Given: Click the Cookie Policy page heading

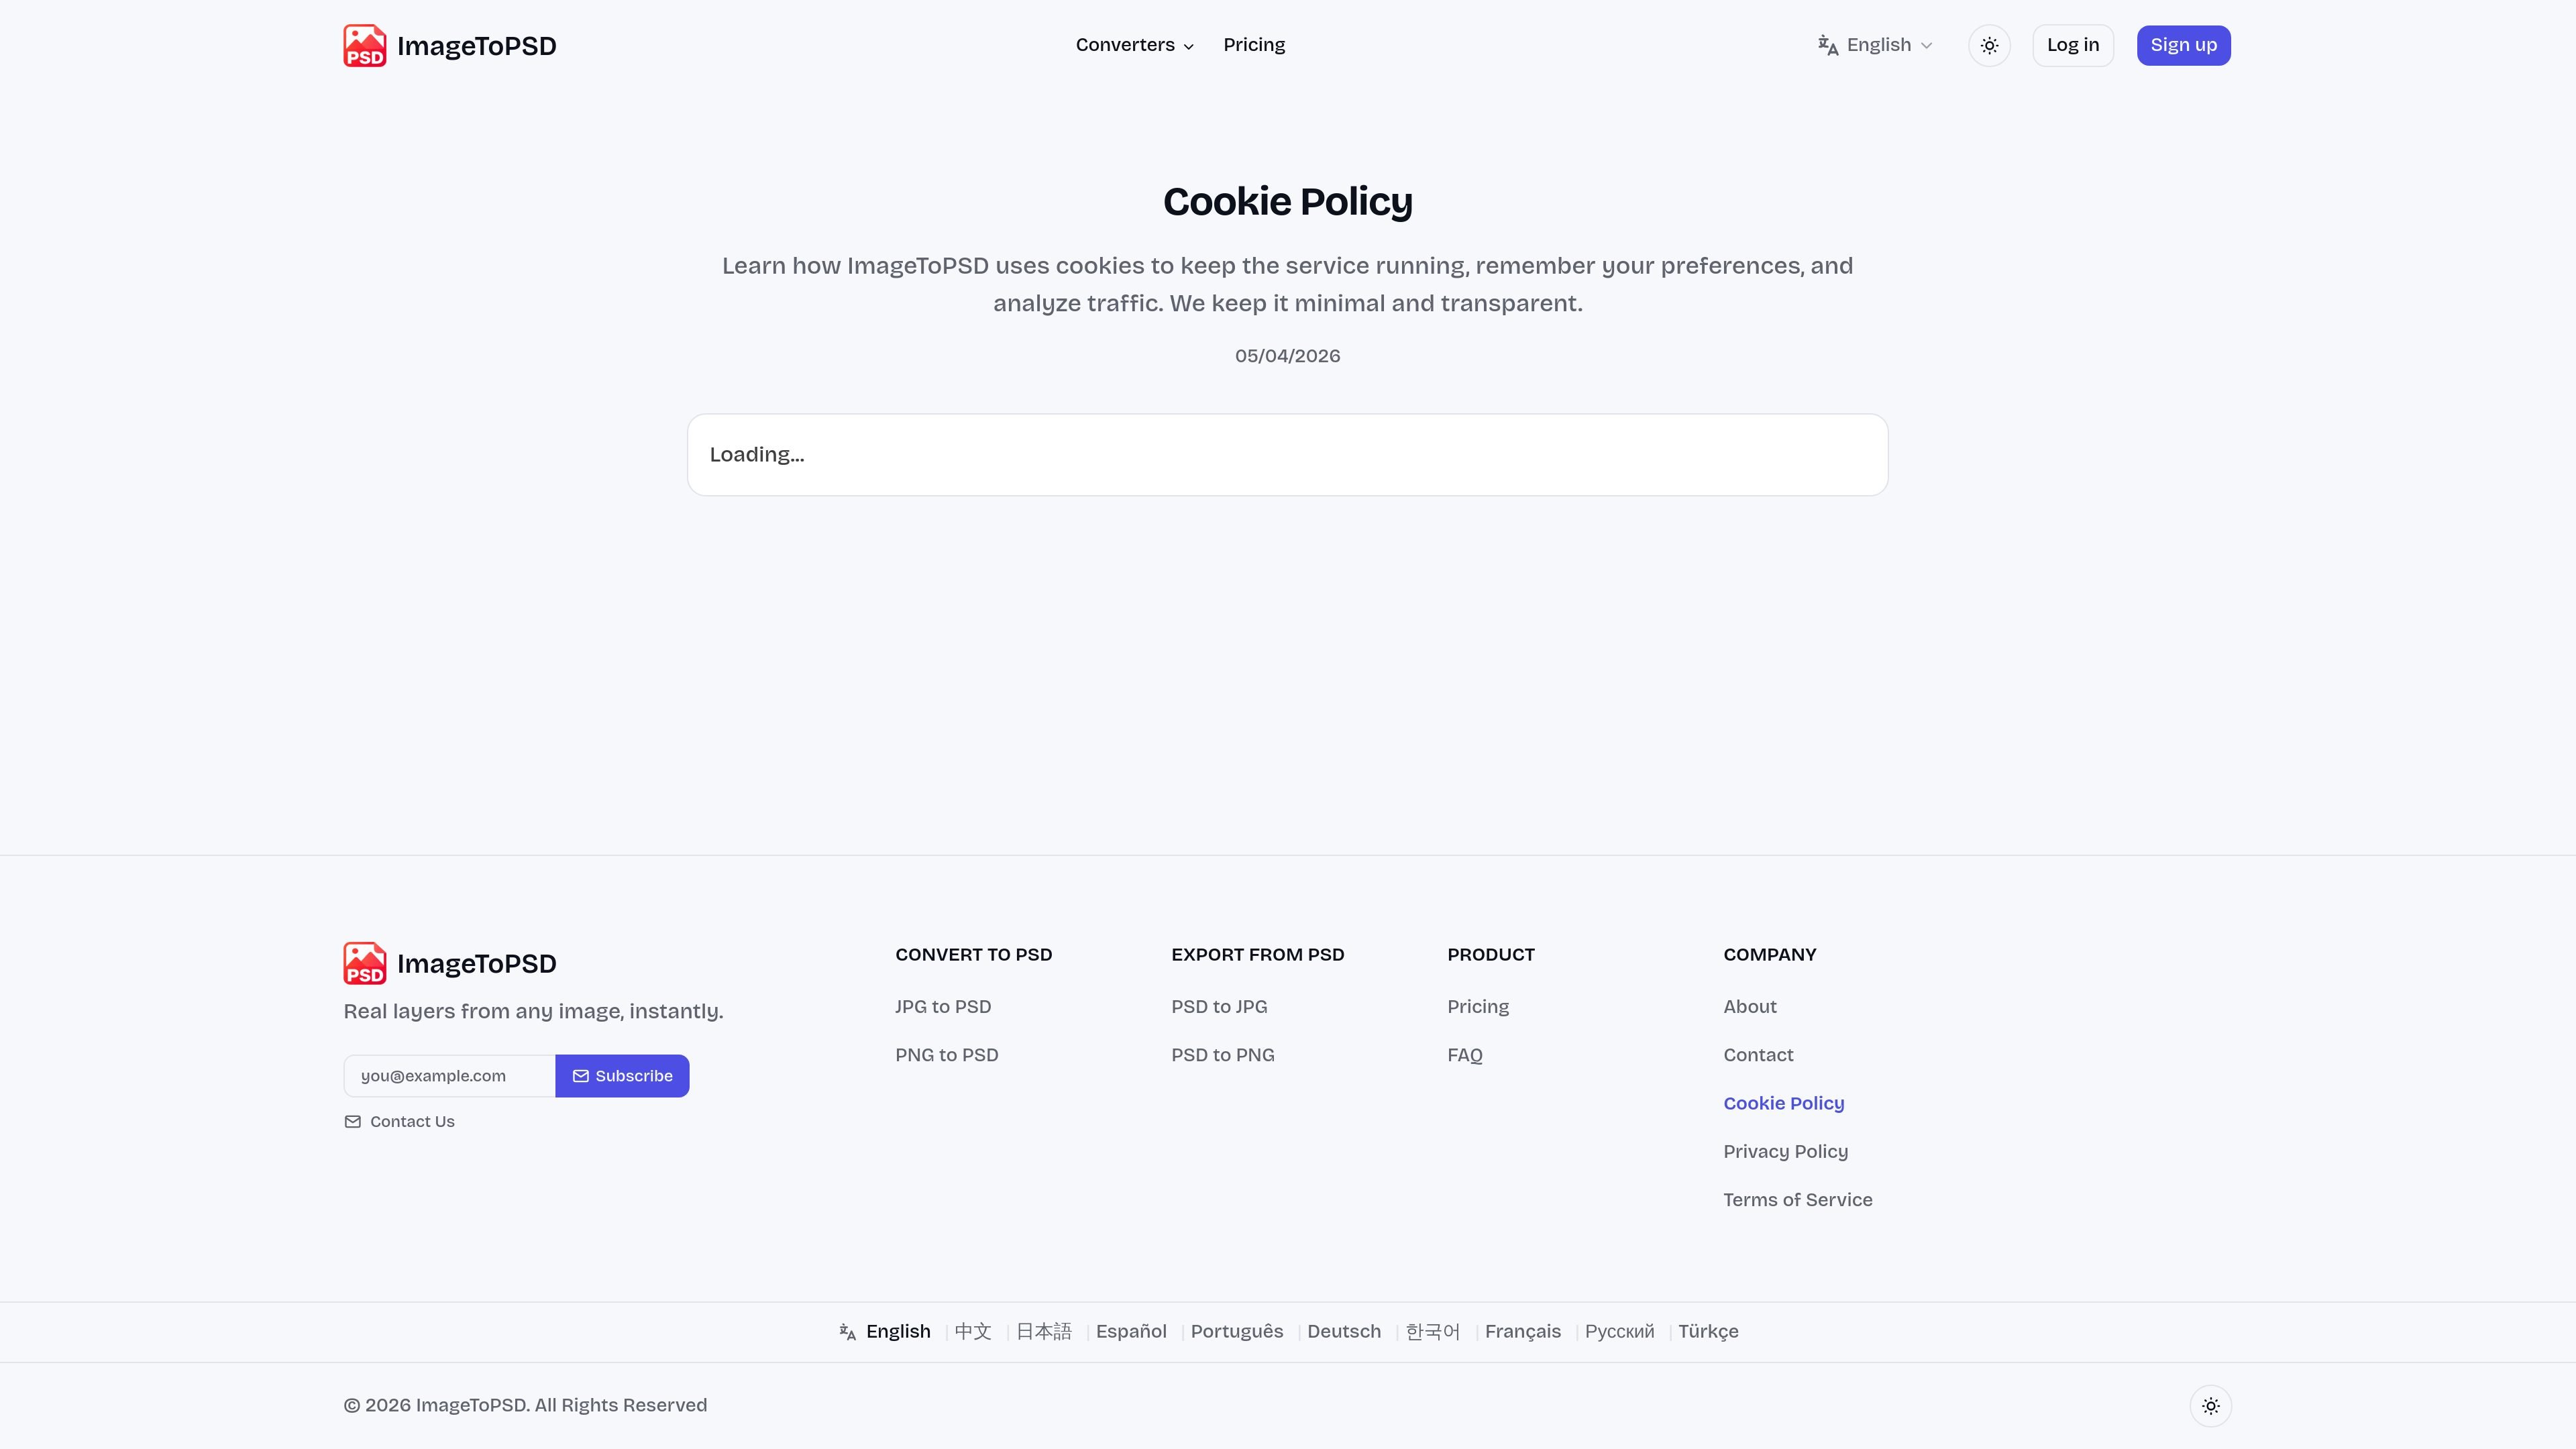Looking at the screenshot, I should pyautogui.click(x=1287, y=202).
